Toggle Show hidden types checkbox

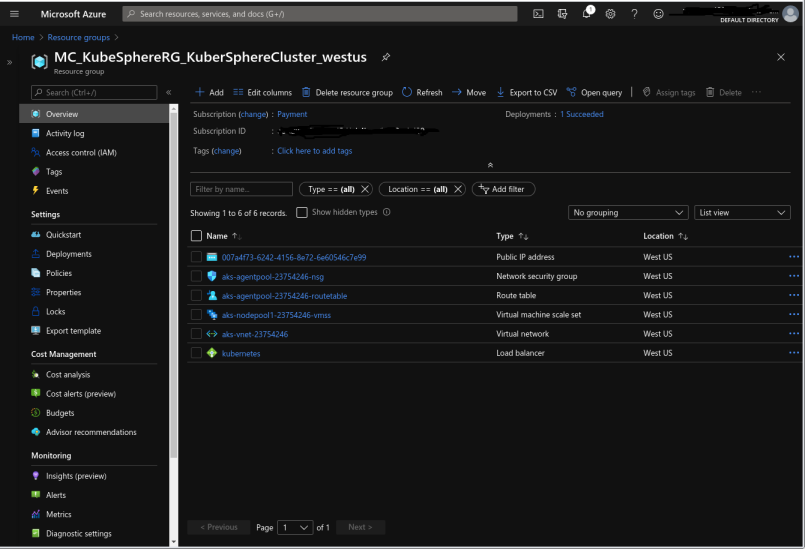302,212
